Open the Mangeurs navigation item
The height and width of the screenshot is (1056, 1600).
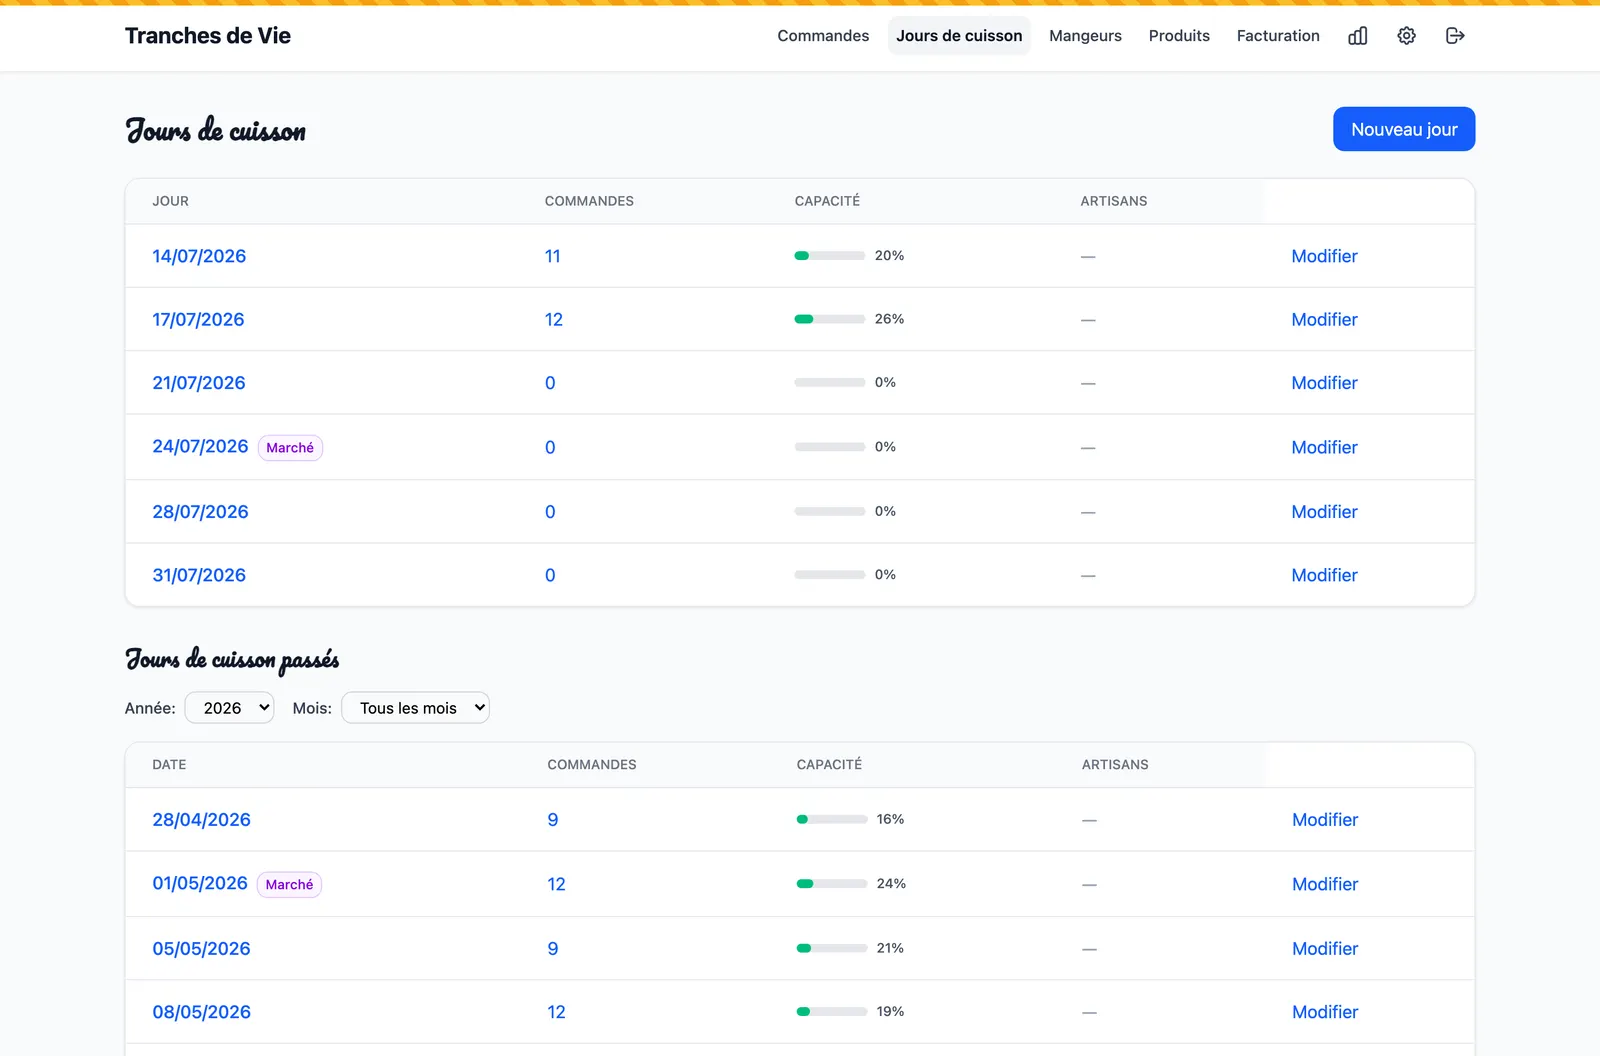click(1085, 36)
